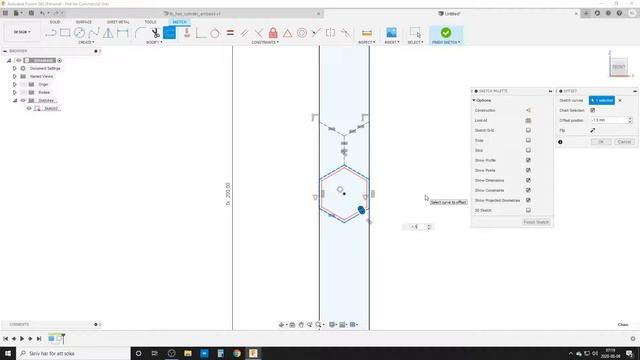Click the Flip arrow icon in Offset dialog
640x360 pixels.
(593, 130)
